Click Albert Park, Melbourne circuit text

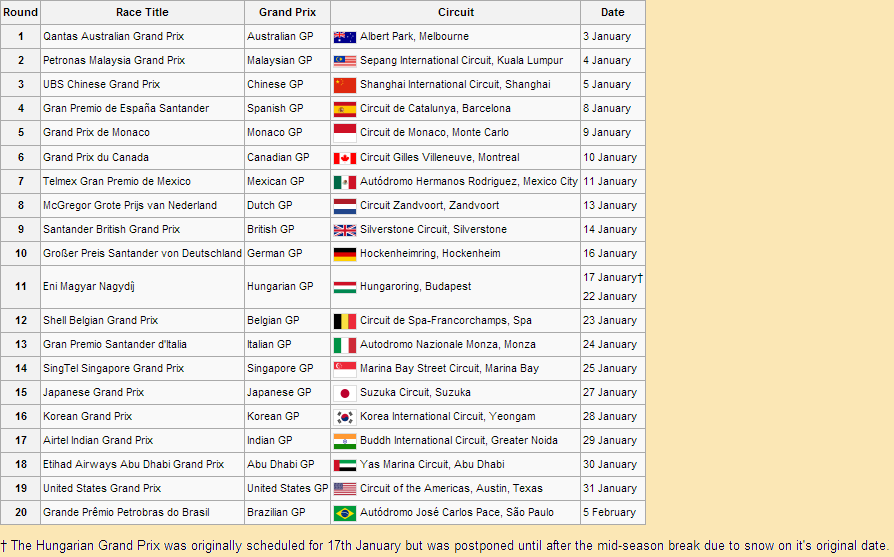415,36
